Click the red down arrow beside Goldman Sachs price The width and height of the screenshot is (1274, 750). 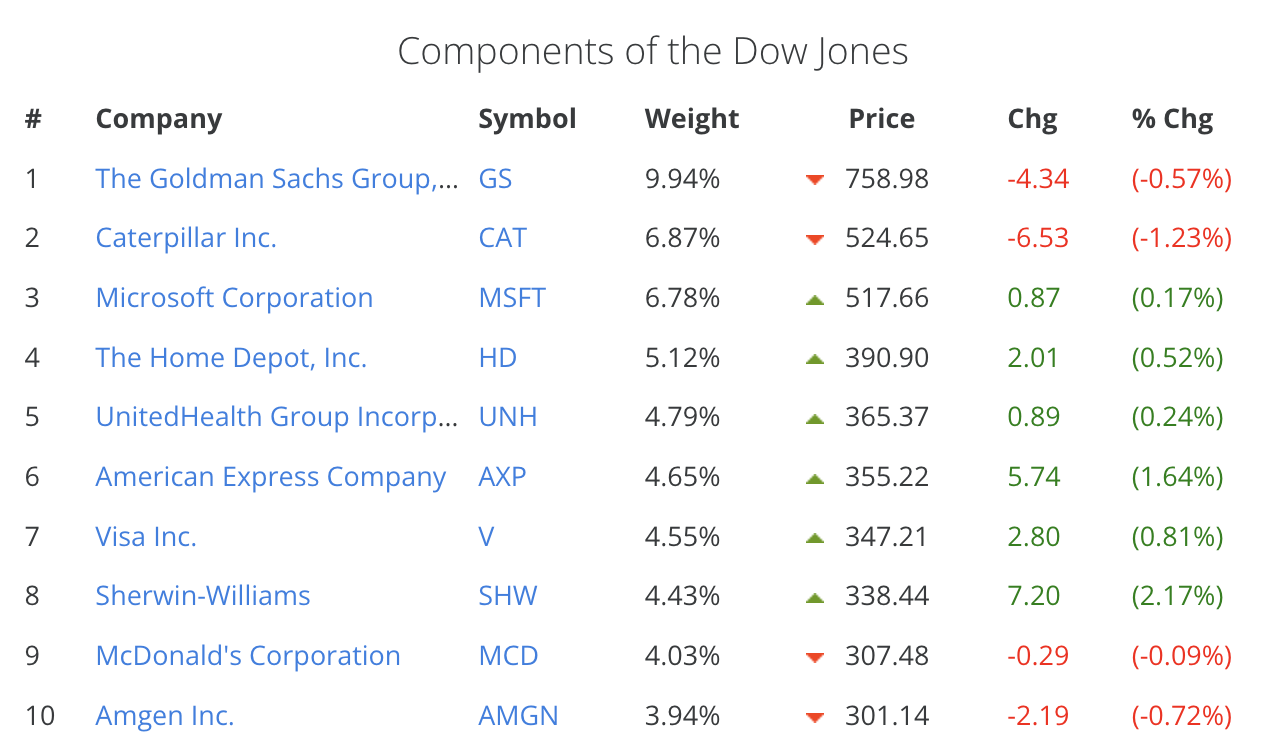click(x=815, y=180)
